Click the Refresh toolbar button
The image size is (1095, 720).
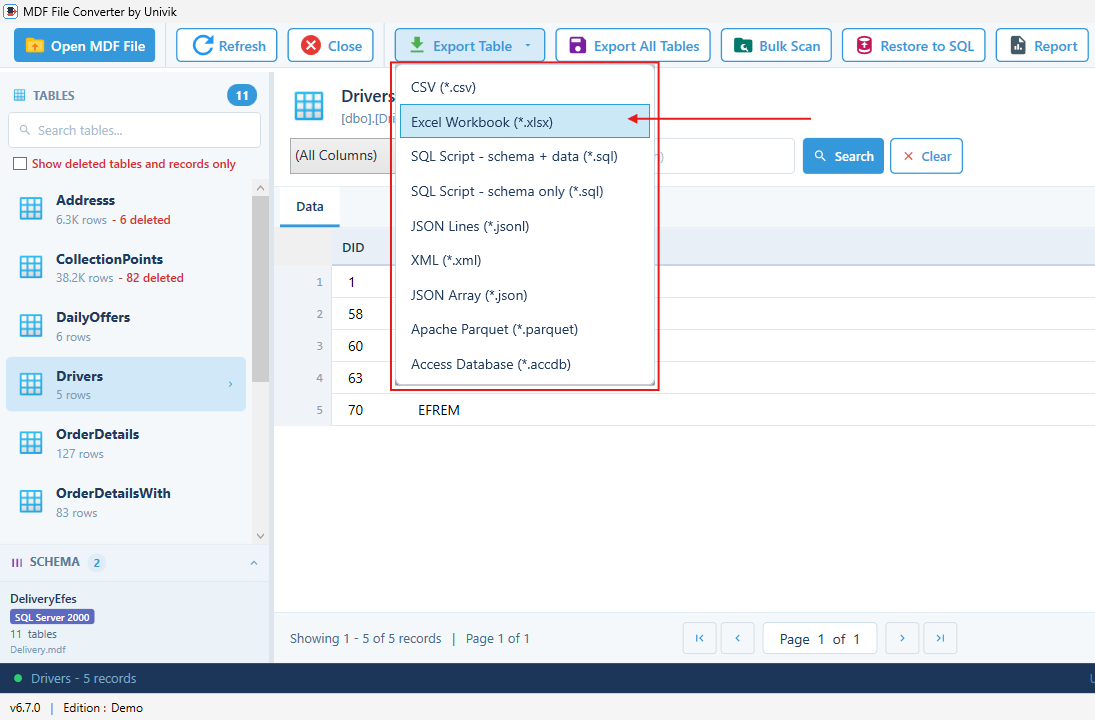[227, 46]
